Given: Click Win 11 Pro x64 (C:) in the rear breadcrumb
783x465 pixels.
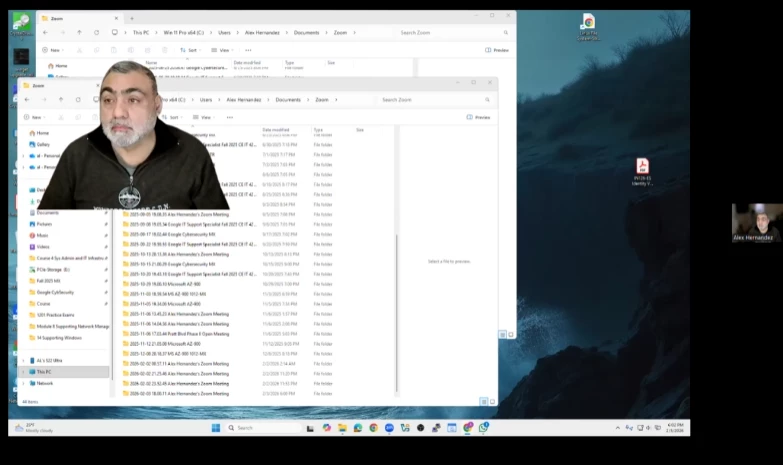Looking at the screenshot, I should point(184,32).
